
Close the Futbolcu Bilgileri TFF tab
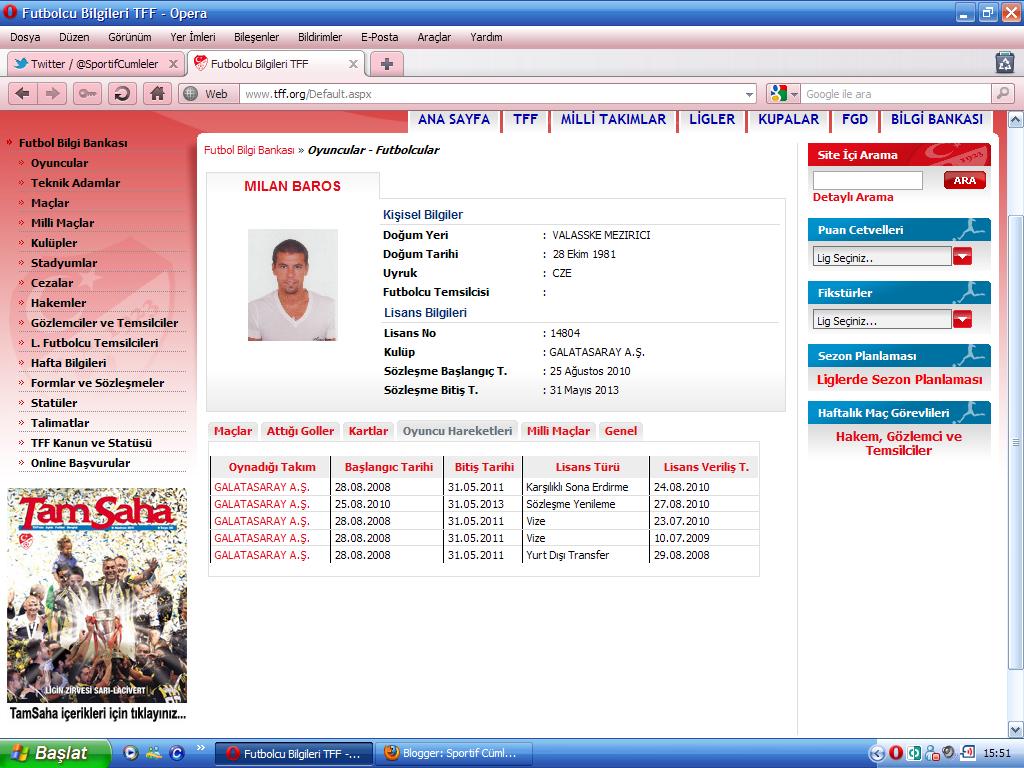(353, 64)
